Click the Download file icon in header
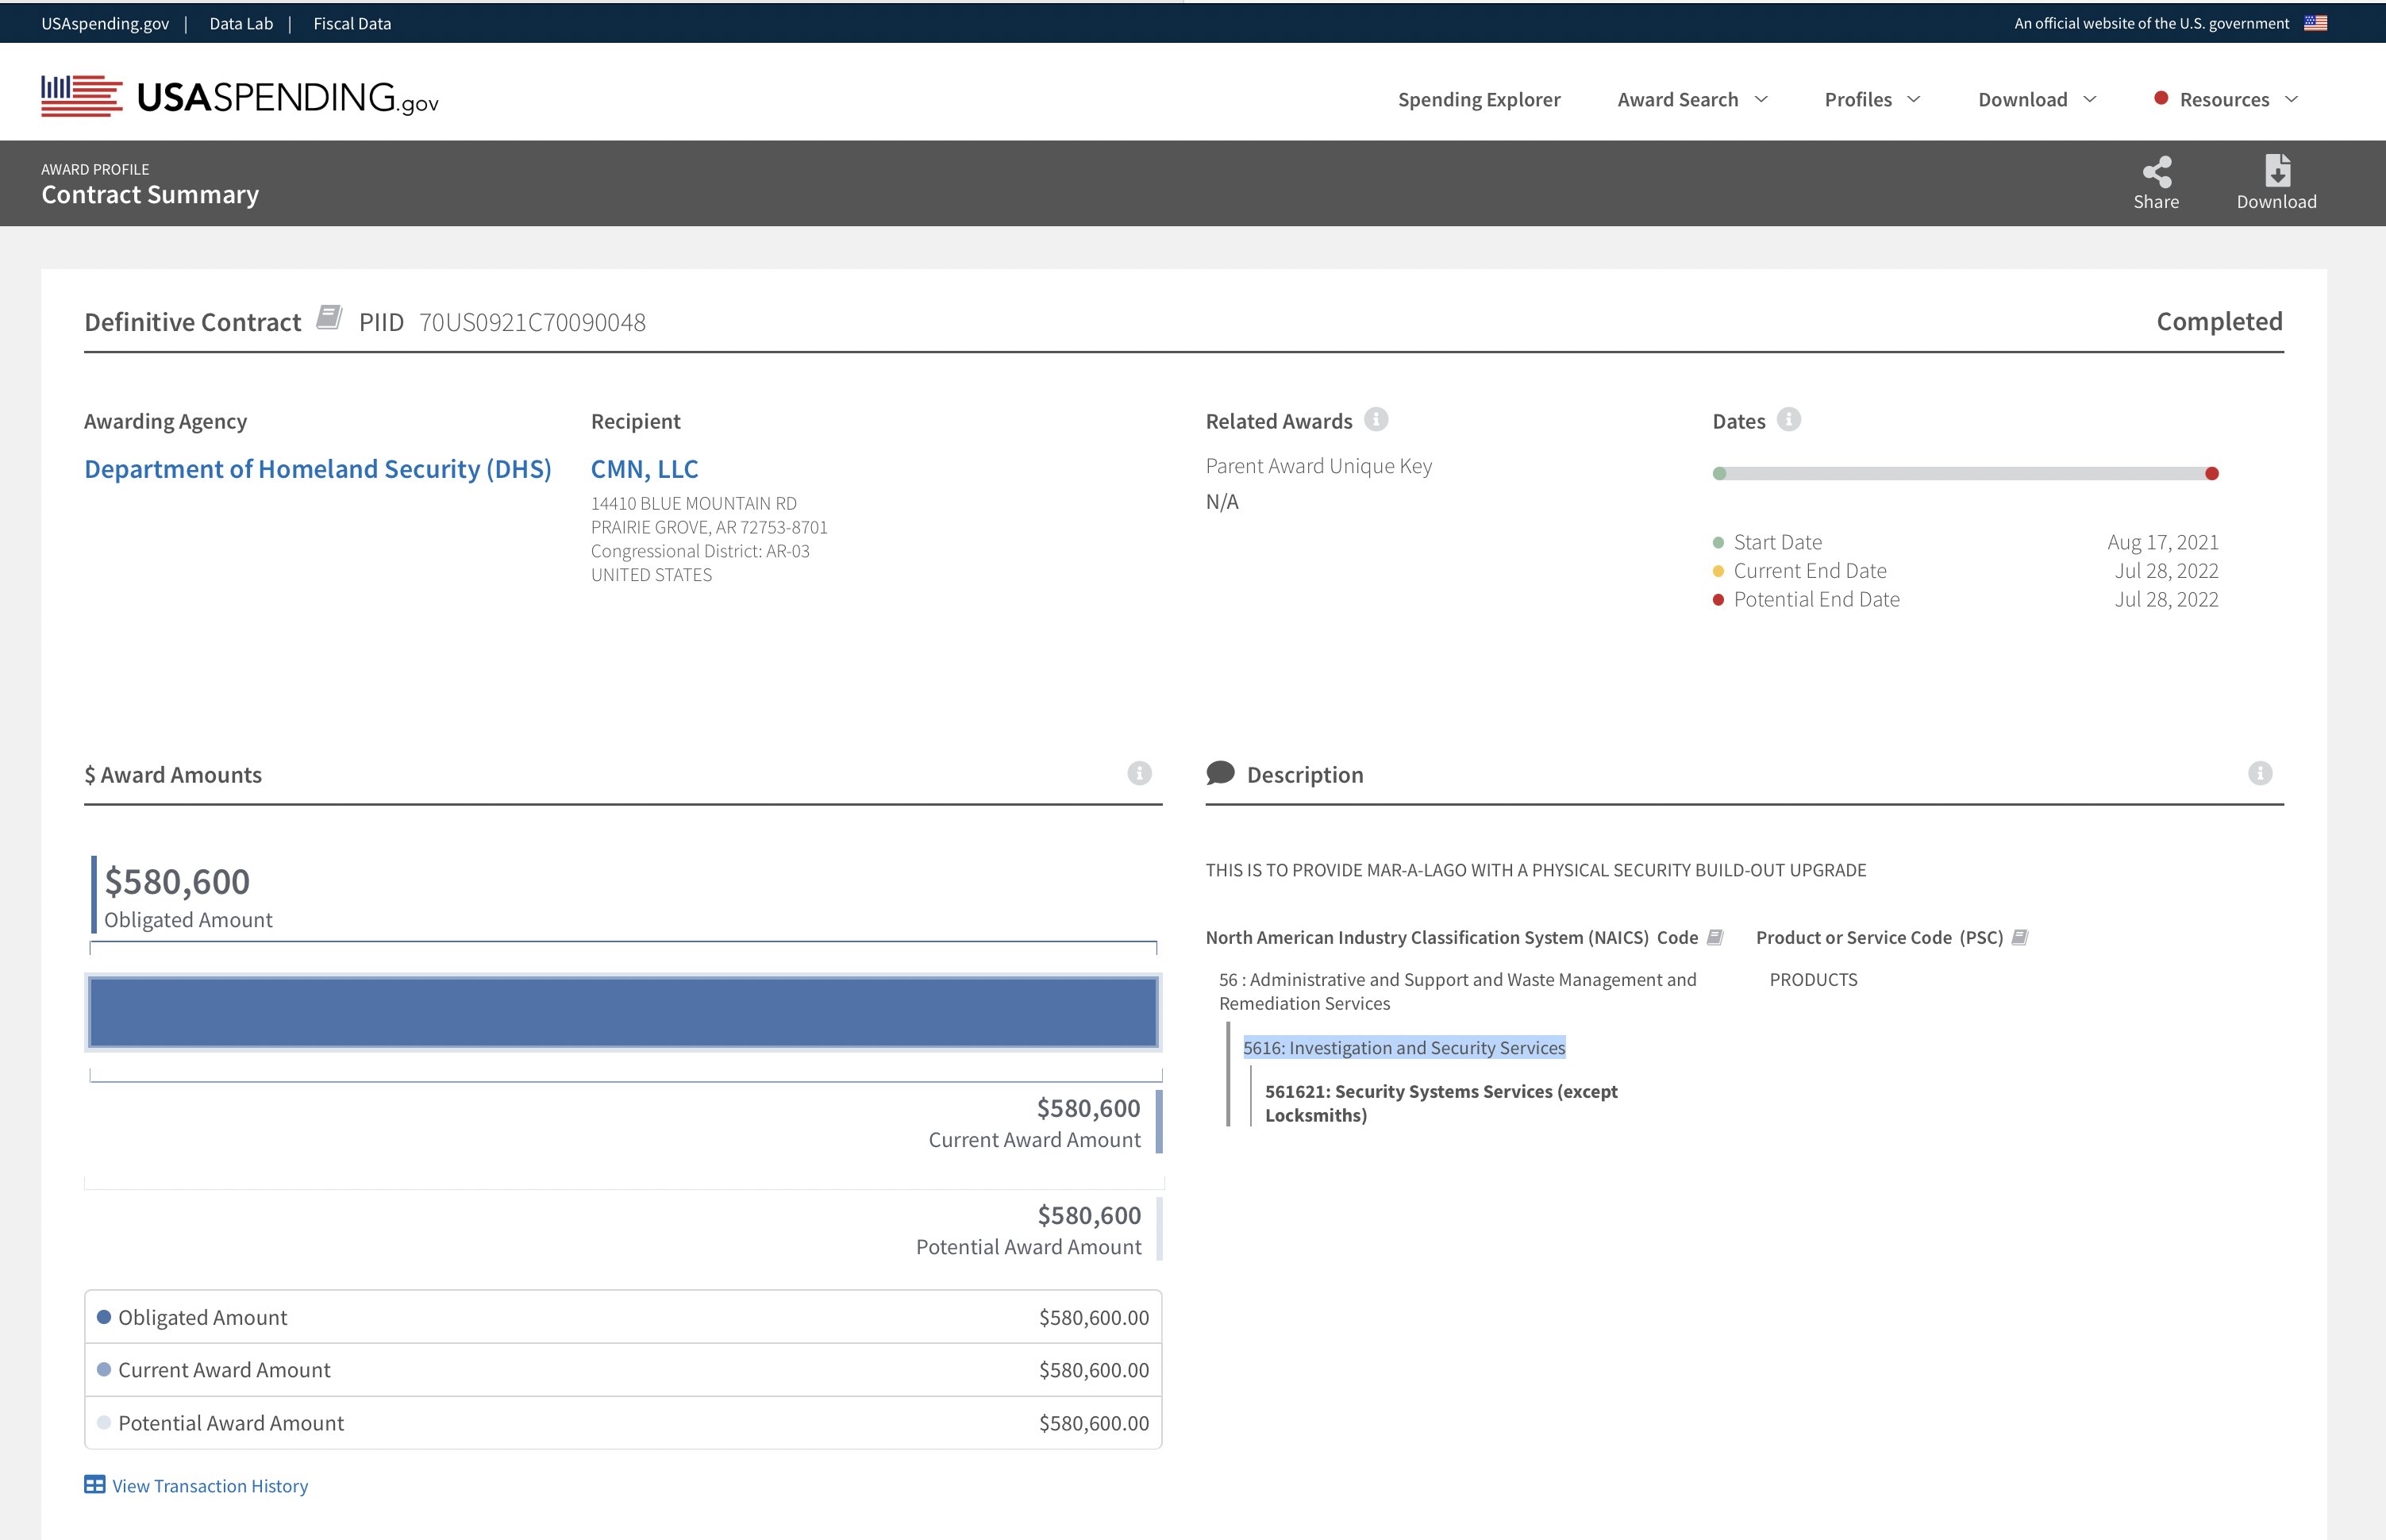This screenshot has height=1540, width=2386. [2277, 171]
